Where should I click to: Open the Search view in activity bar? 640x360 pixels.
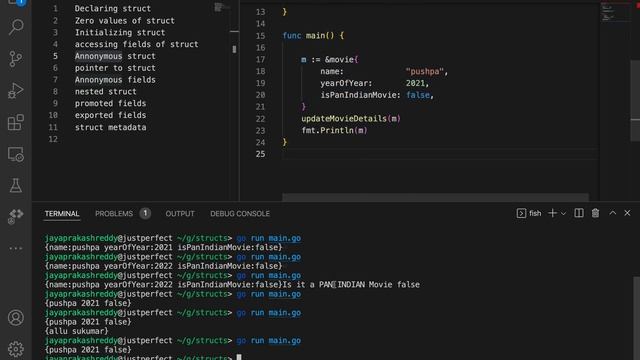(16, 27)
